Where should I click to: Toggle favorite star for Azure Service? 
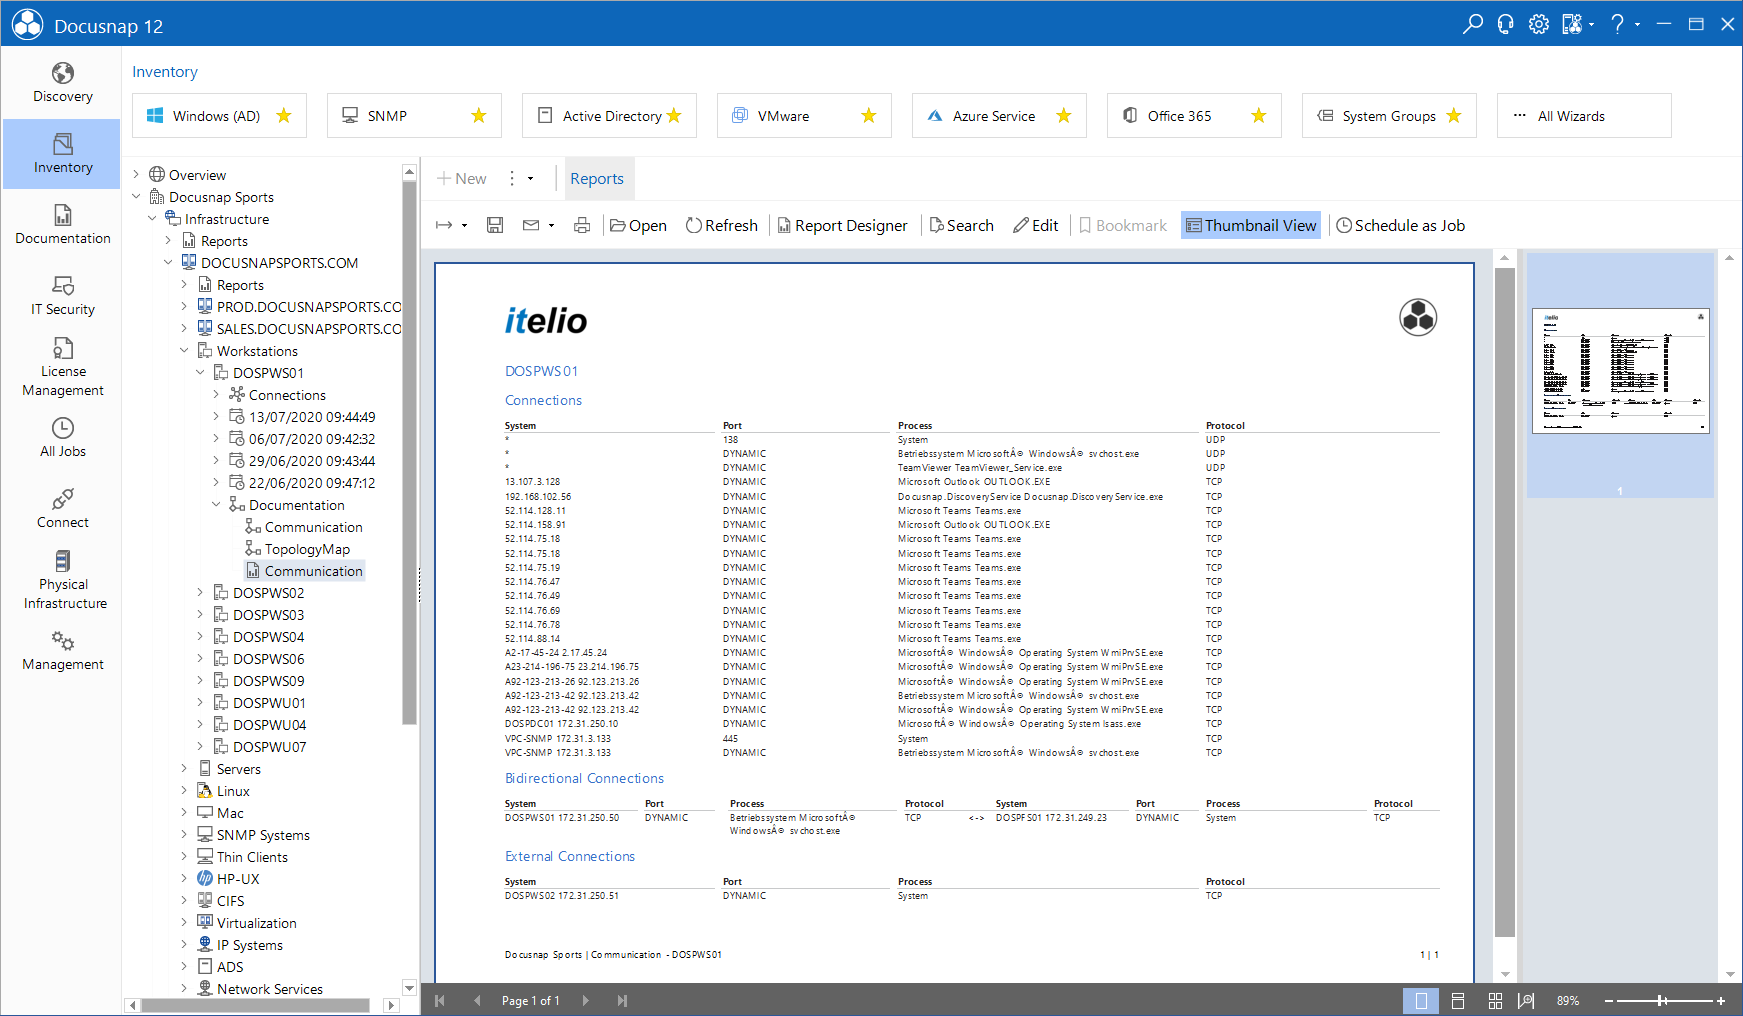[x=1064, y=116]
